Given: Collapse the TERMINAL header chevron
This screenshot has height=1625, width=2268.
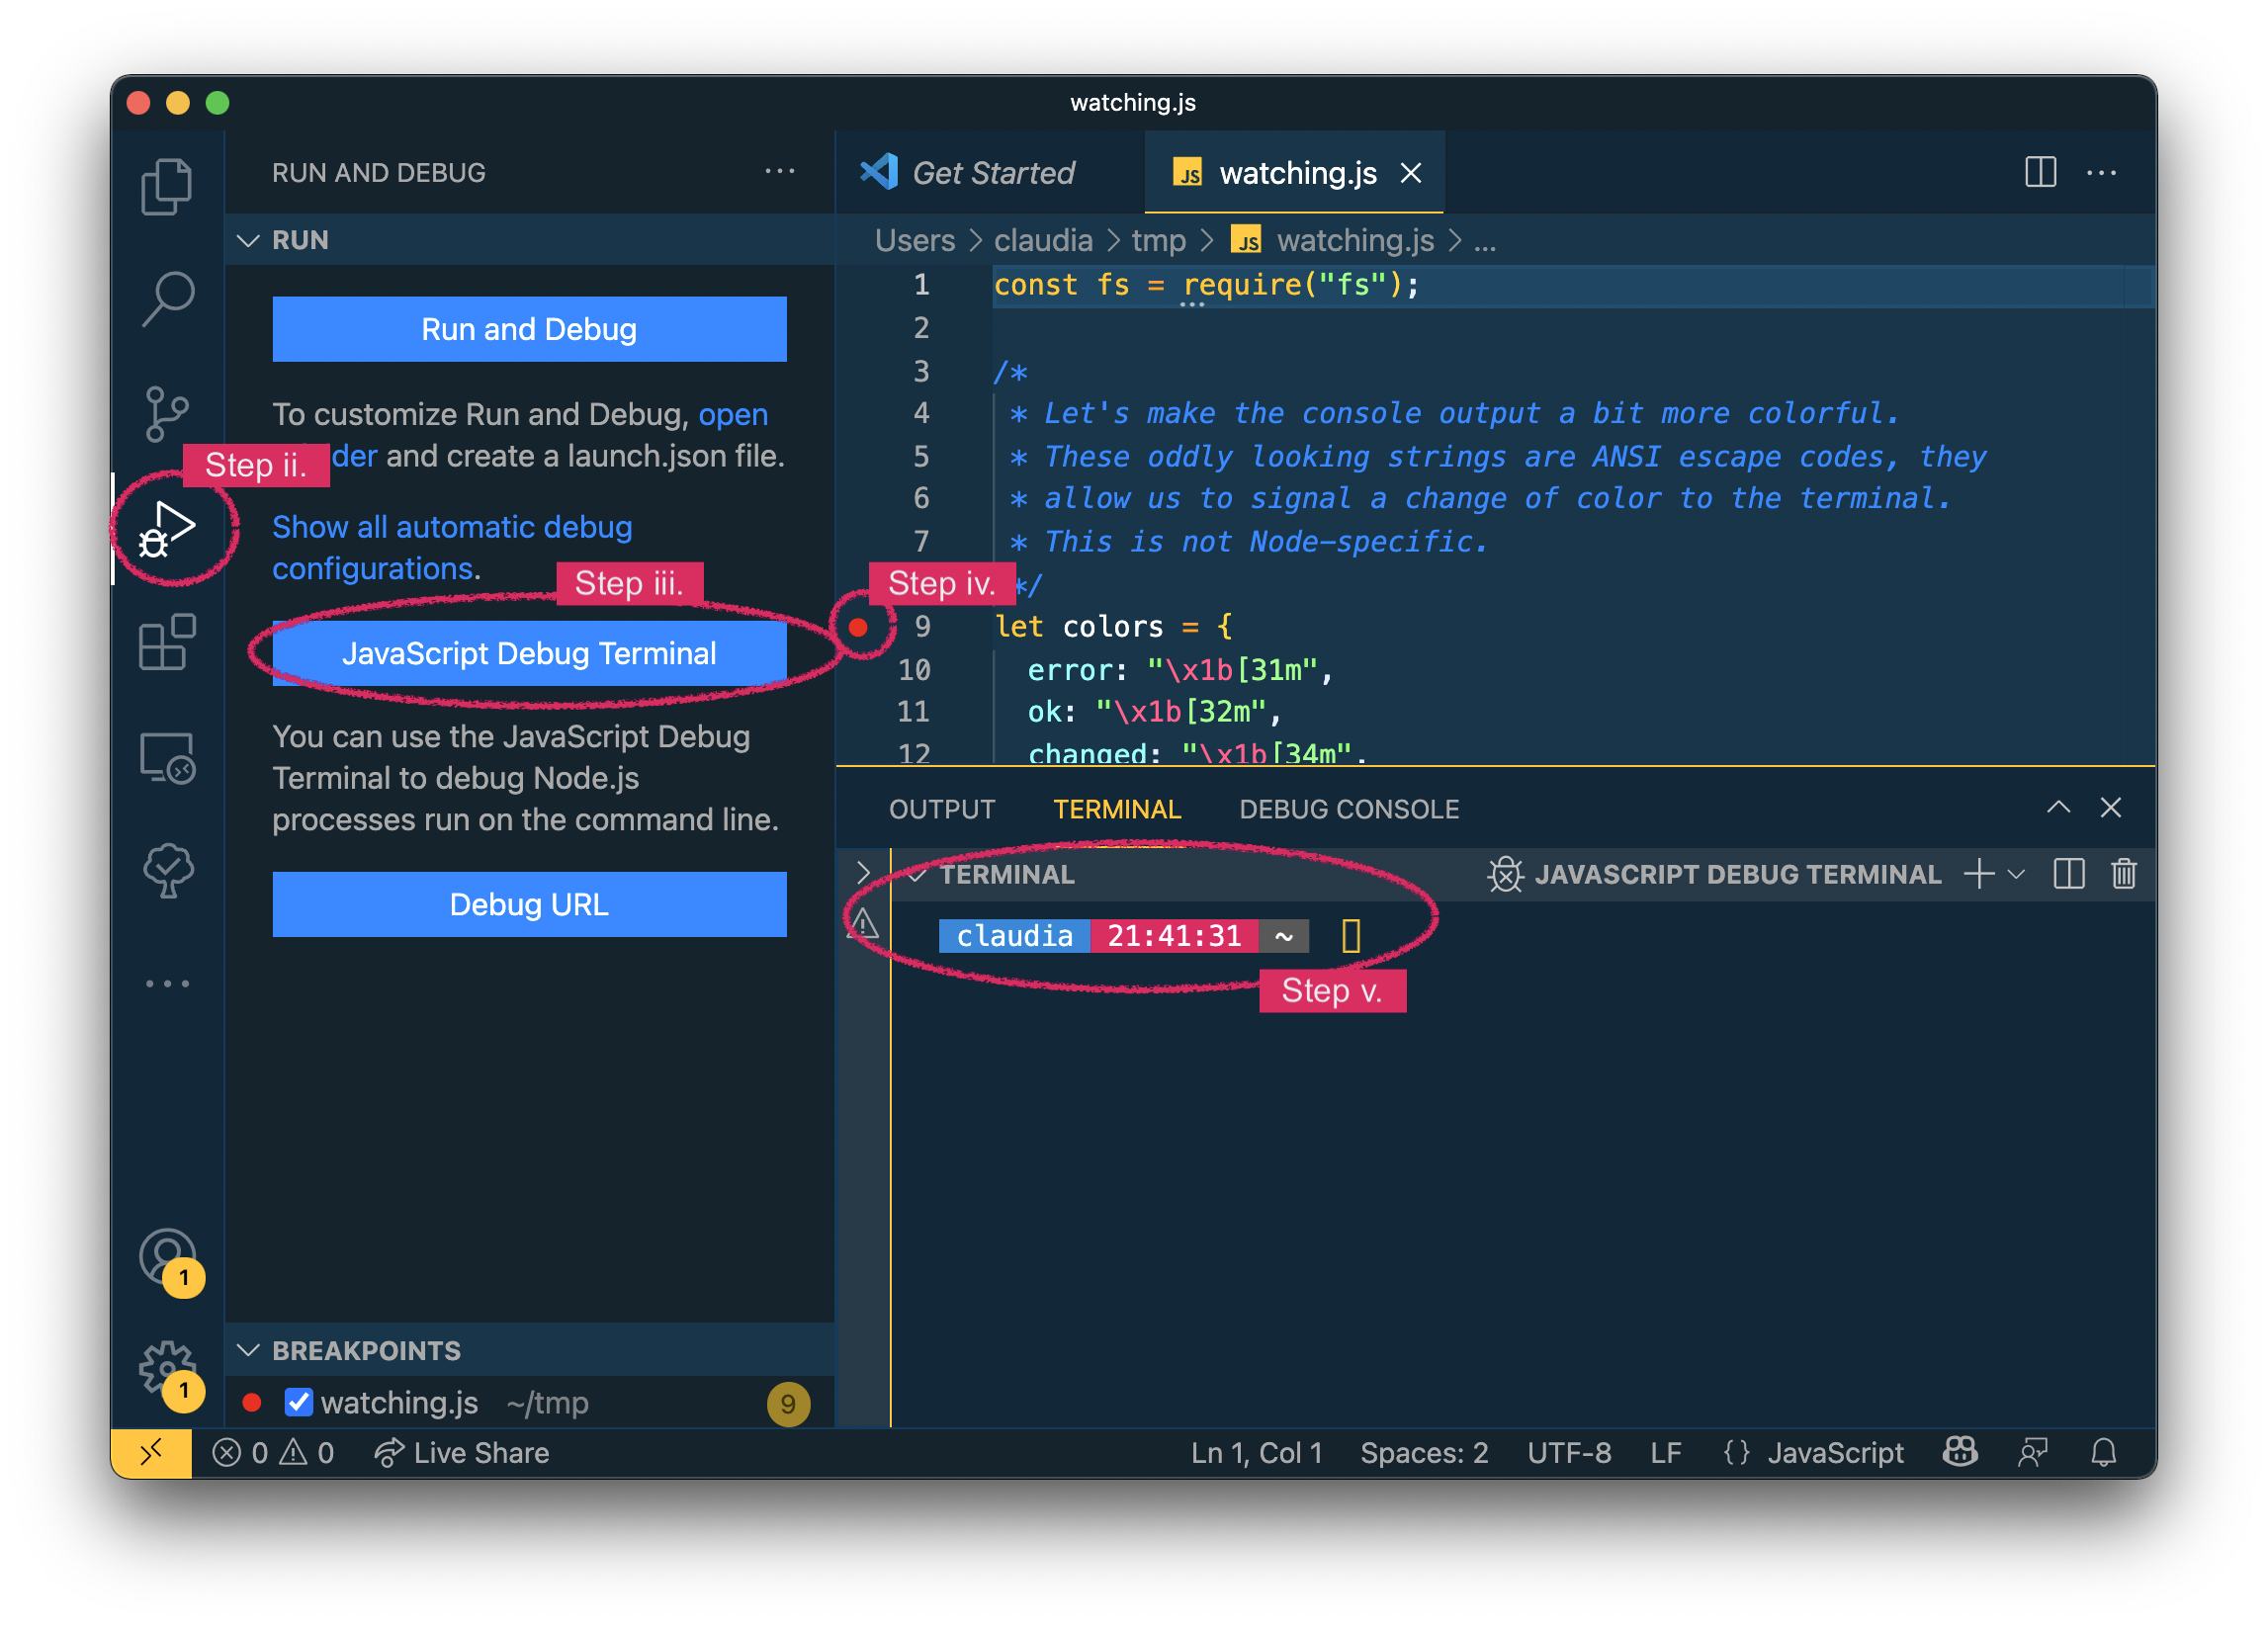Looking at the screenshot, I should click(x=918, y=874).
